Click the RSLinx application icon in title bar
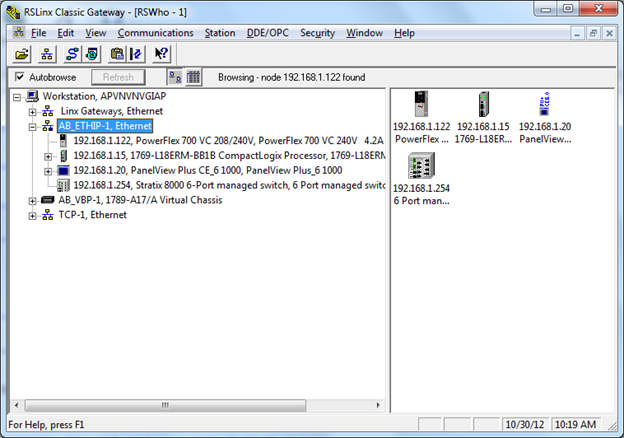Viewport: 624px width, 438px height. point(13,12)
